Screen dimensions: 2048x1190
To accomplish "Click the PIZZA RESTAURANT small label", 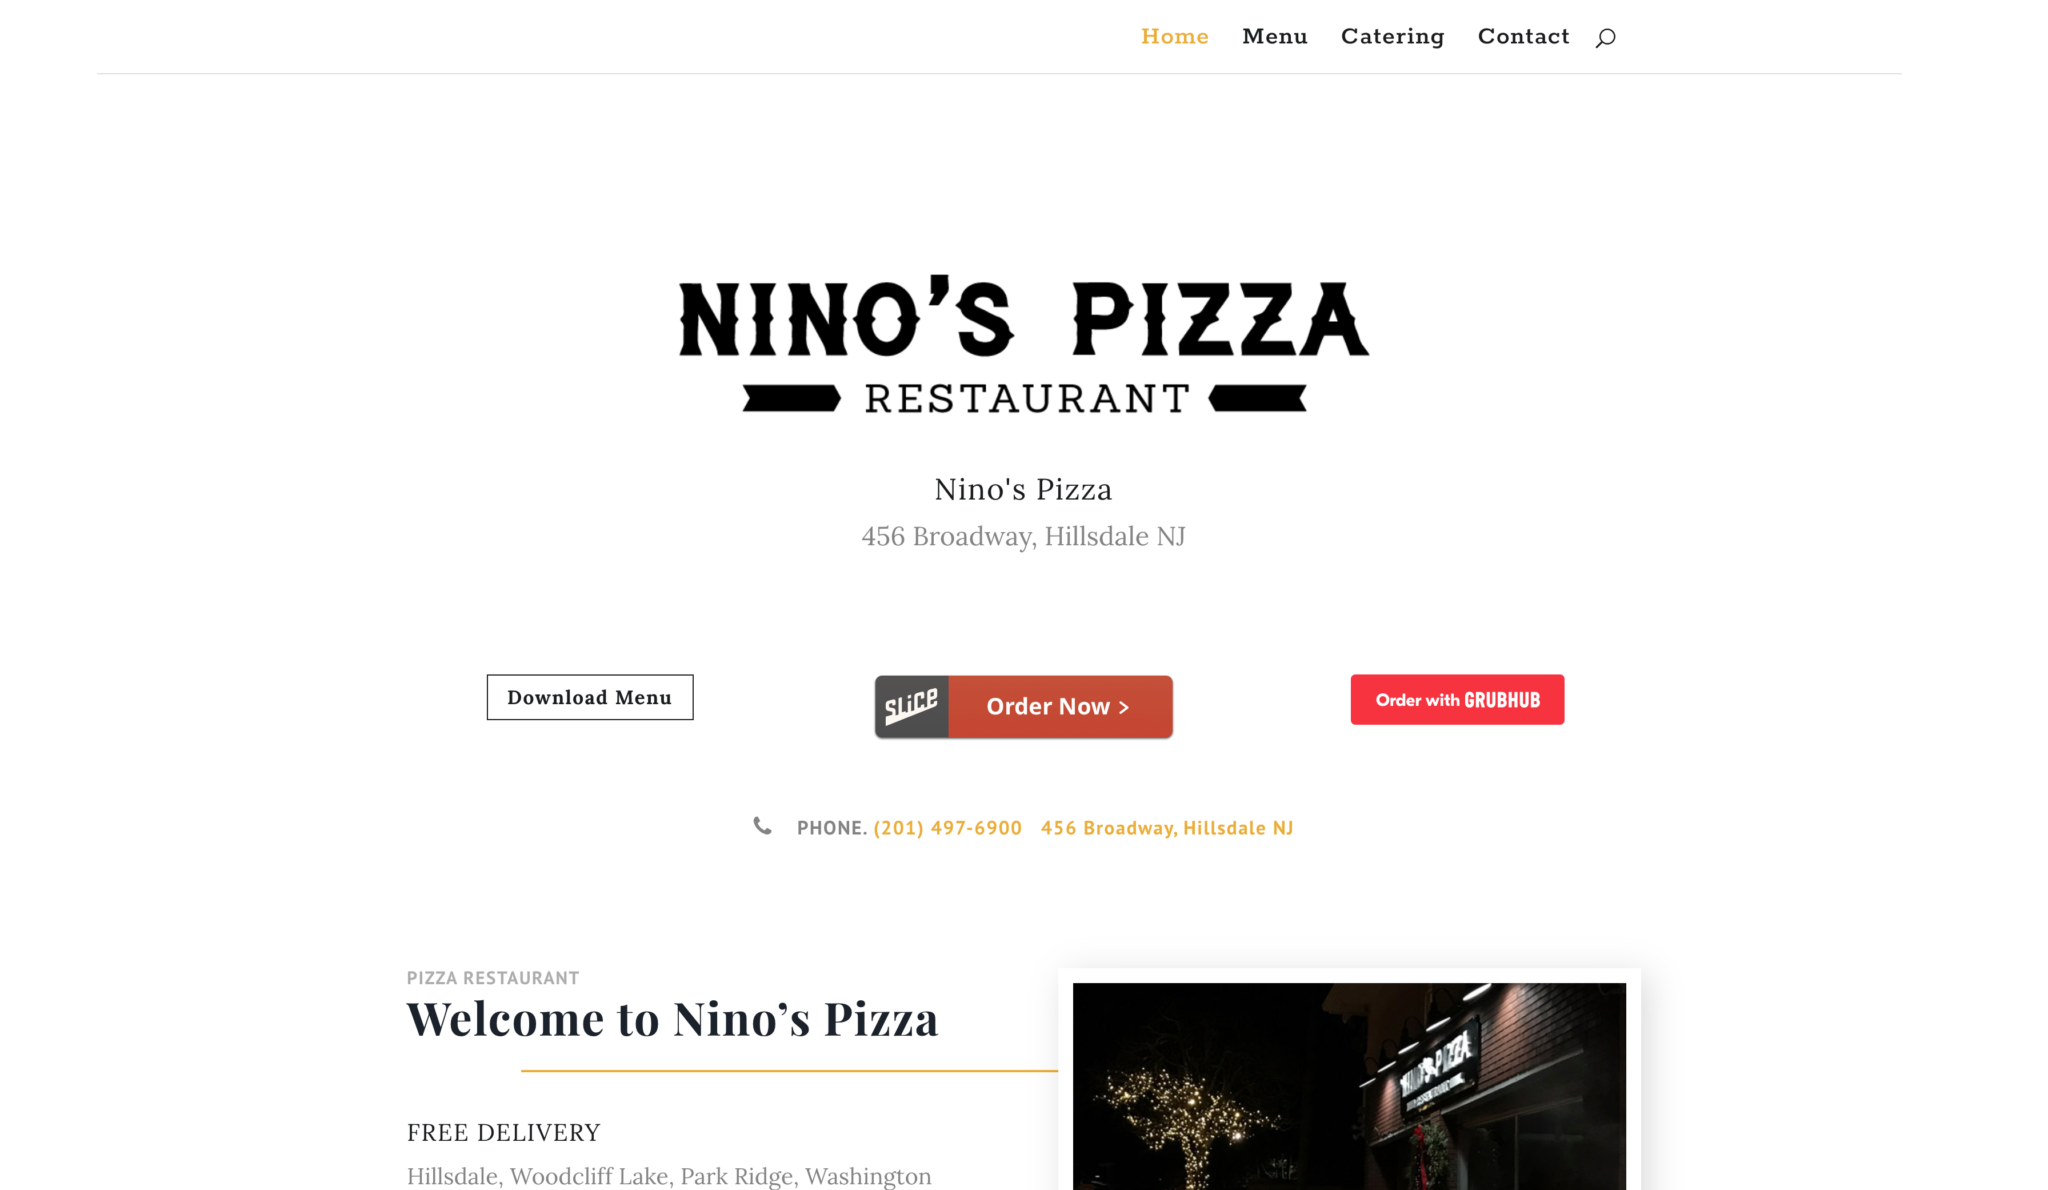I will pyautogui.click(x=493, y=978).
